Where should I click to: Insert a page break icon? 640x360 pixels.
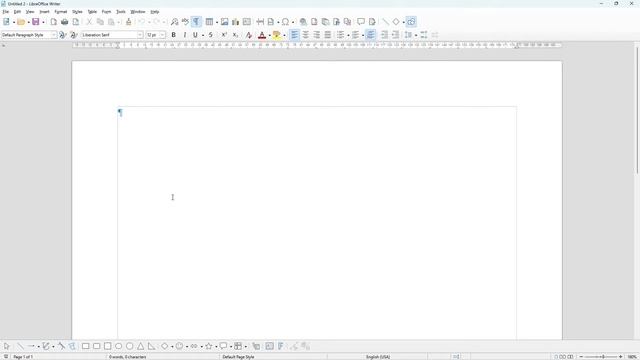[260, 22]
